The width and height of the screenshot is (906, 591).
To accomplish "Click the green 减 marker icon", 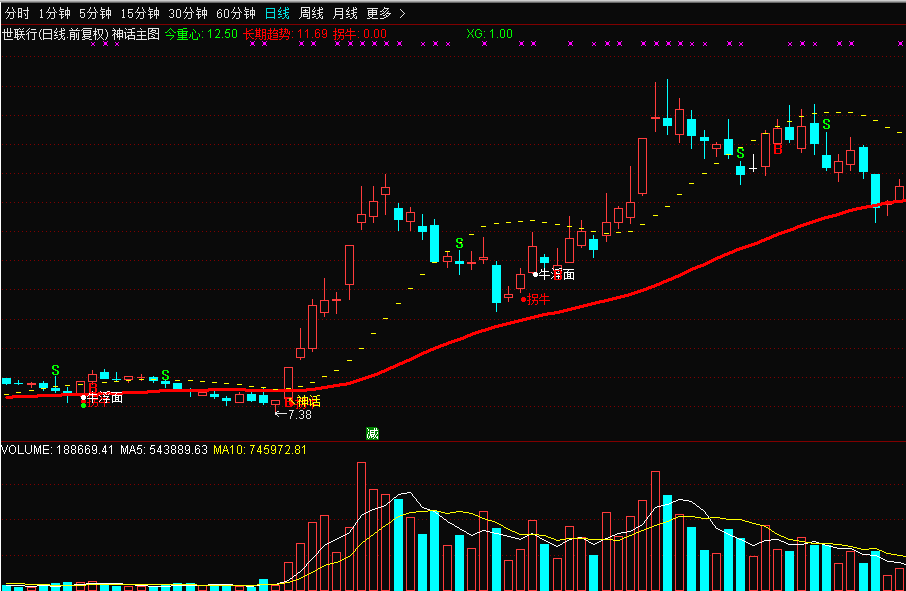I will click(x=372, y=433).
